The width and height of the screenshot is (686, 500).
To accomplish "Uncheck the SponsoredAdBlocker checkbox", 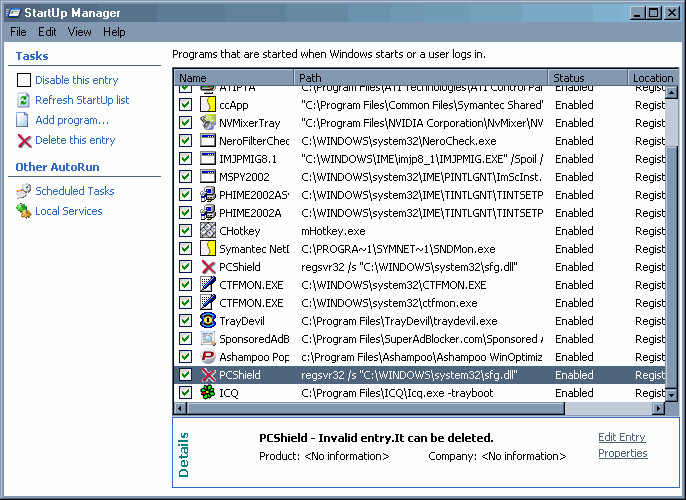I will coord(186,339).
